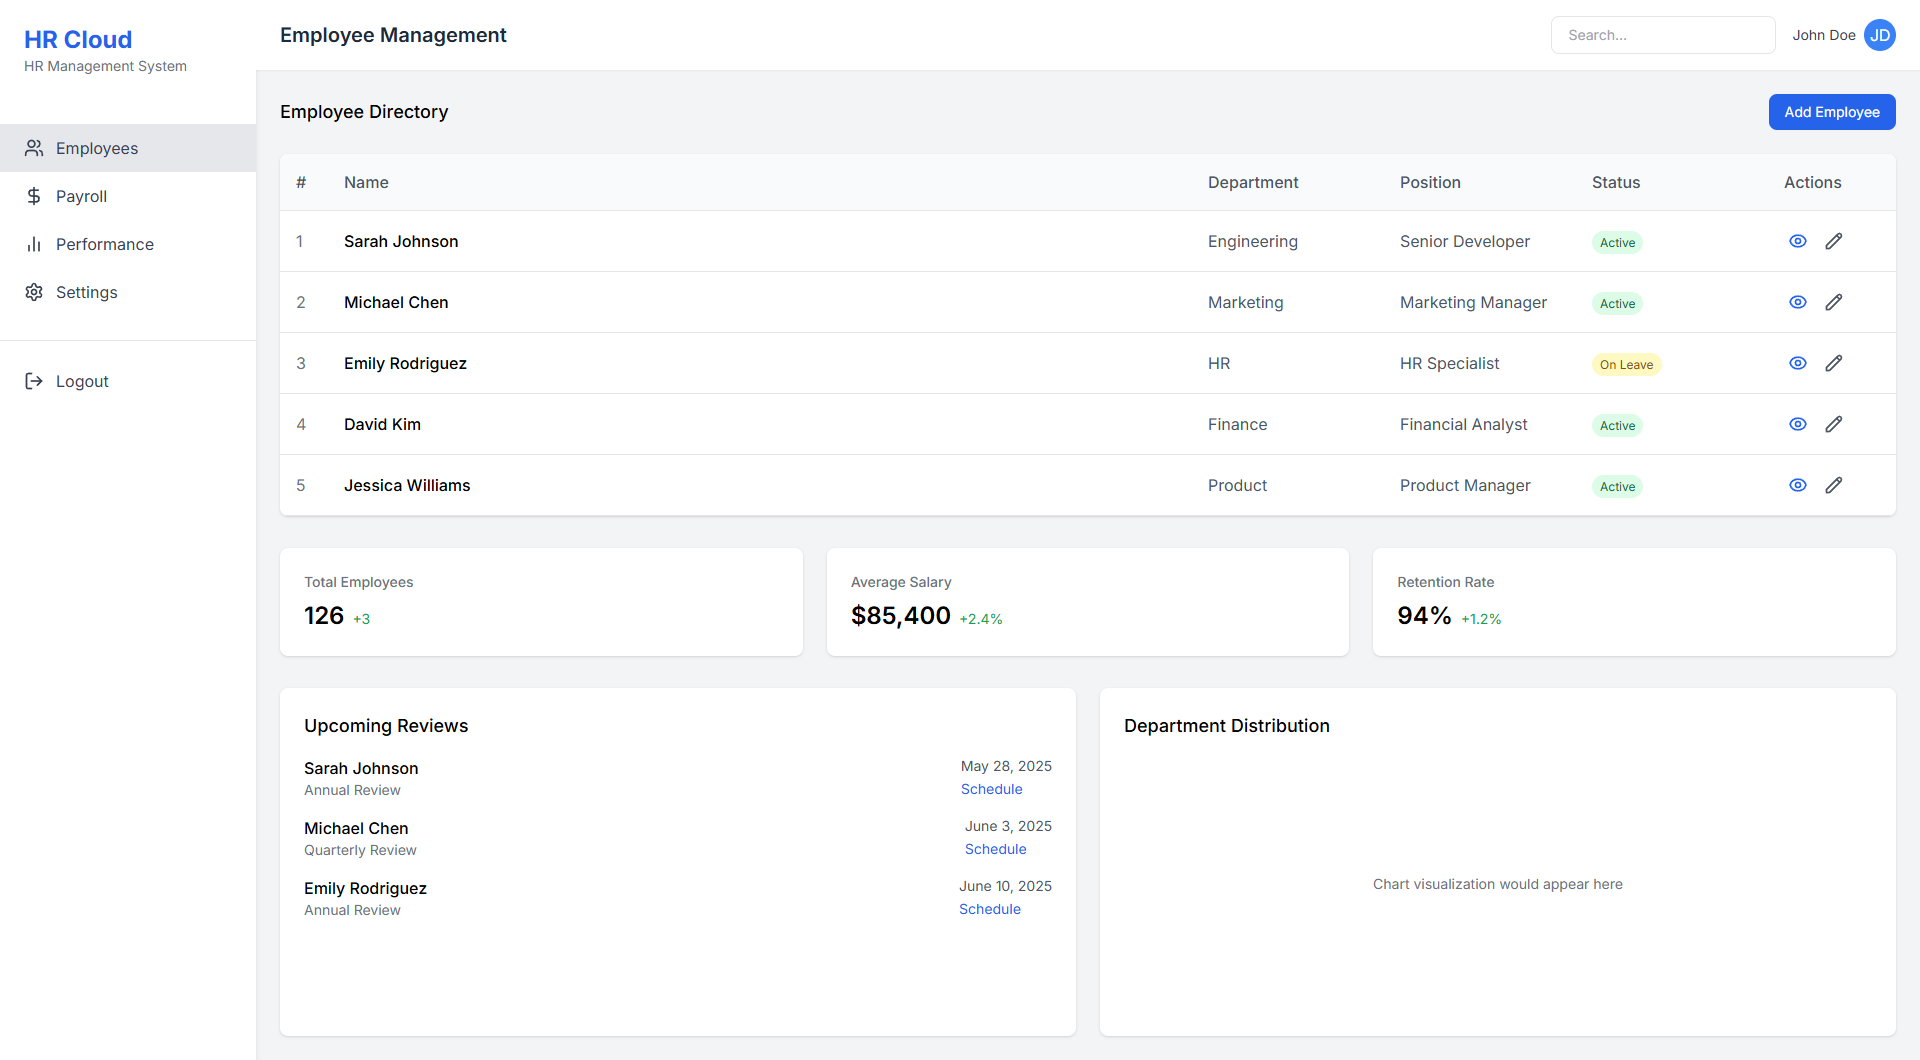
Task: Edit David Kim using pencil icon
Action: click(1834, 424)
